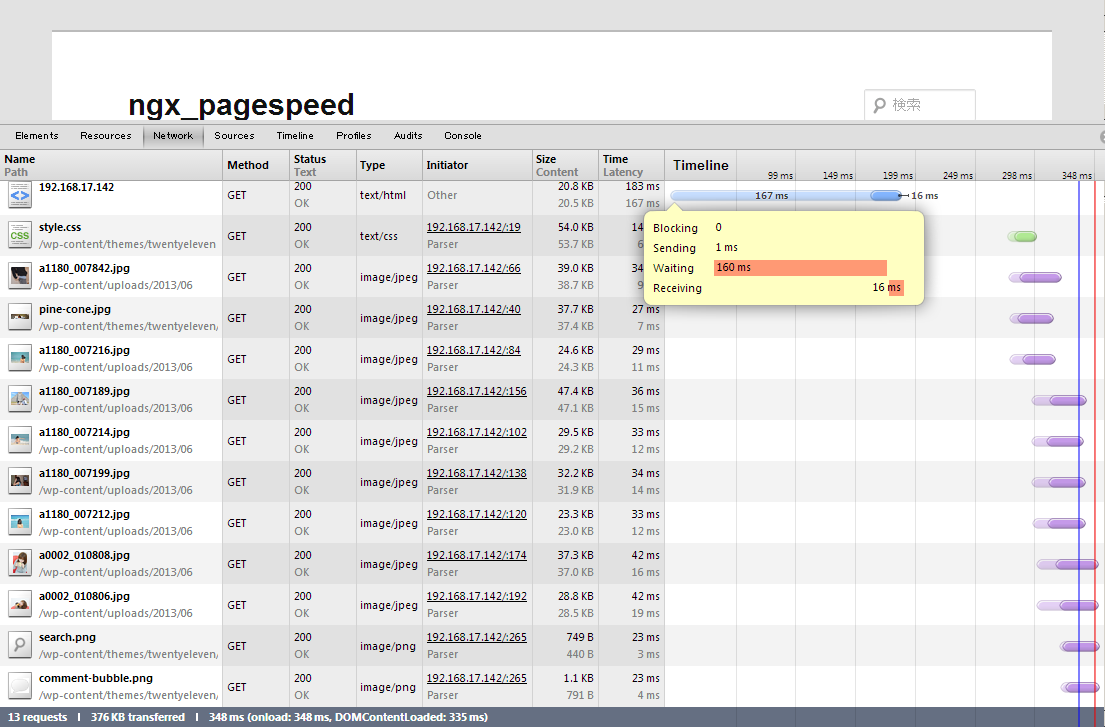This screenshot has width=1105, height=727.
Task: Open the Resources tab
Action: tap(106, 136)
